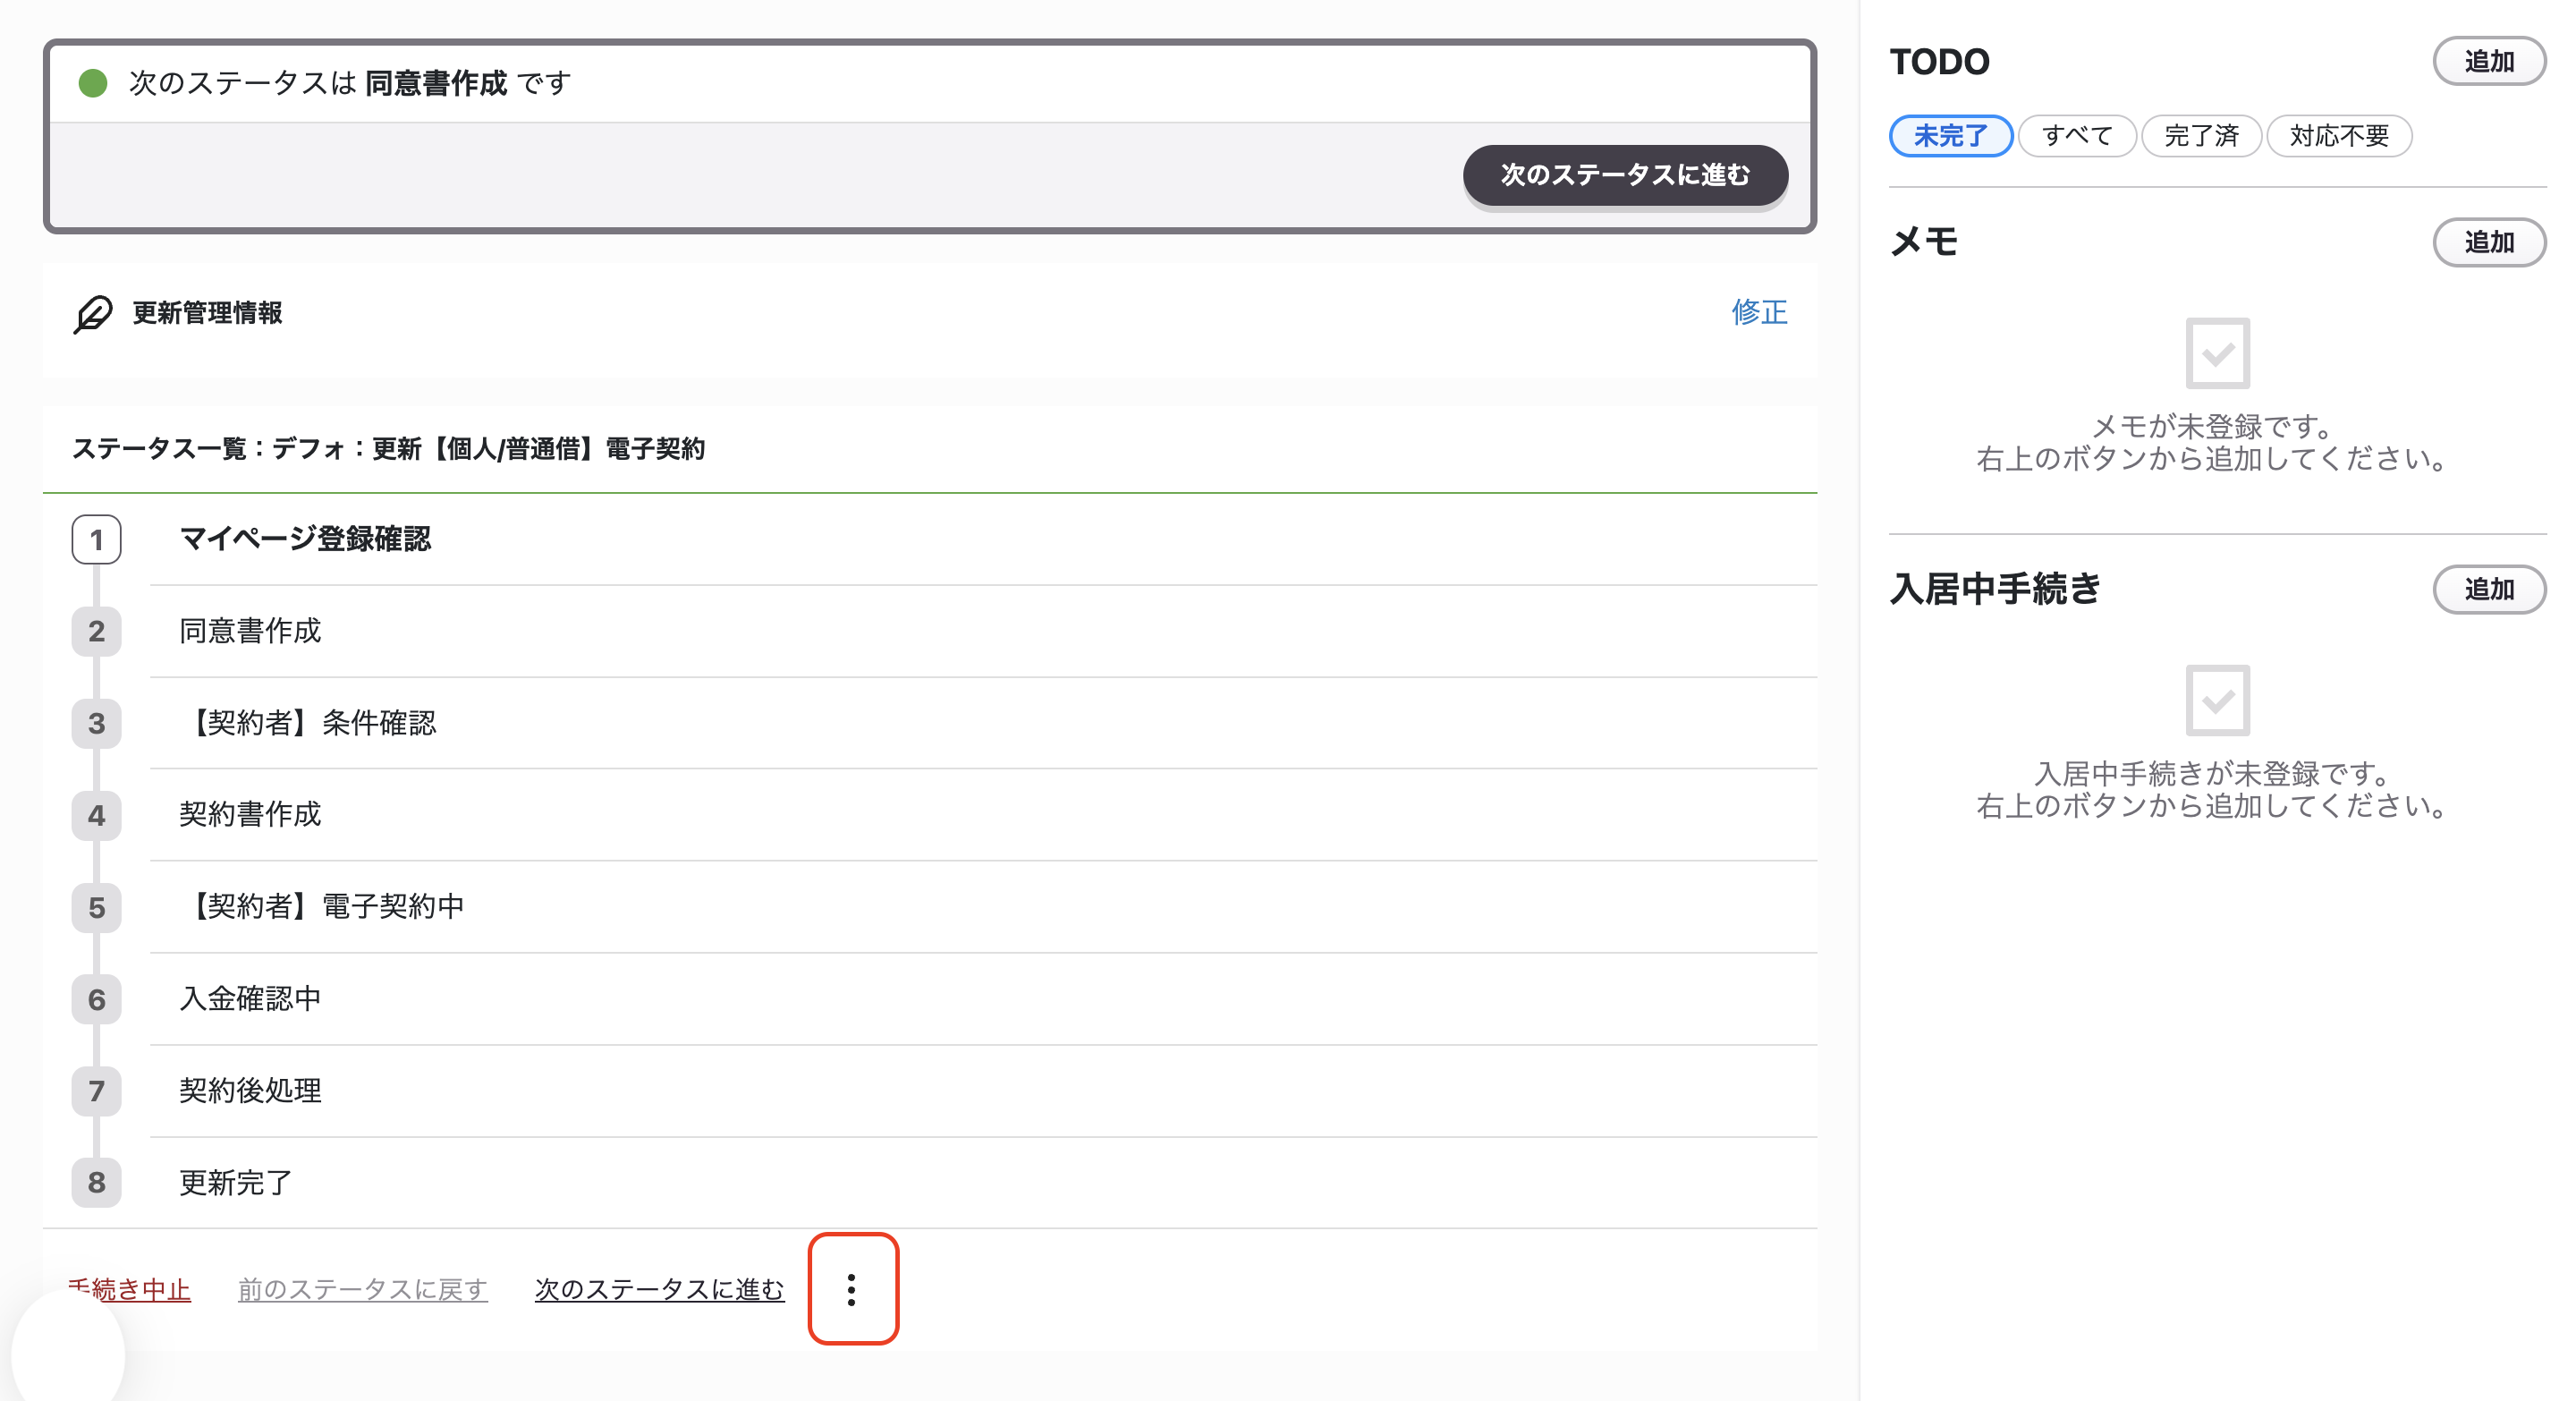The height and width of the screenshot is (1401, 2576).
Task: Click the 更新管理情報 section heading
Action: pyautogui.click(x=207, y=314)
